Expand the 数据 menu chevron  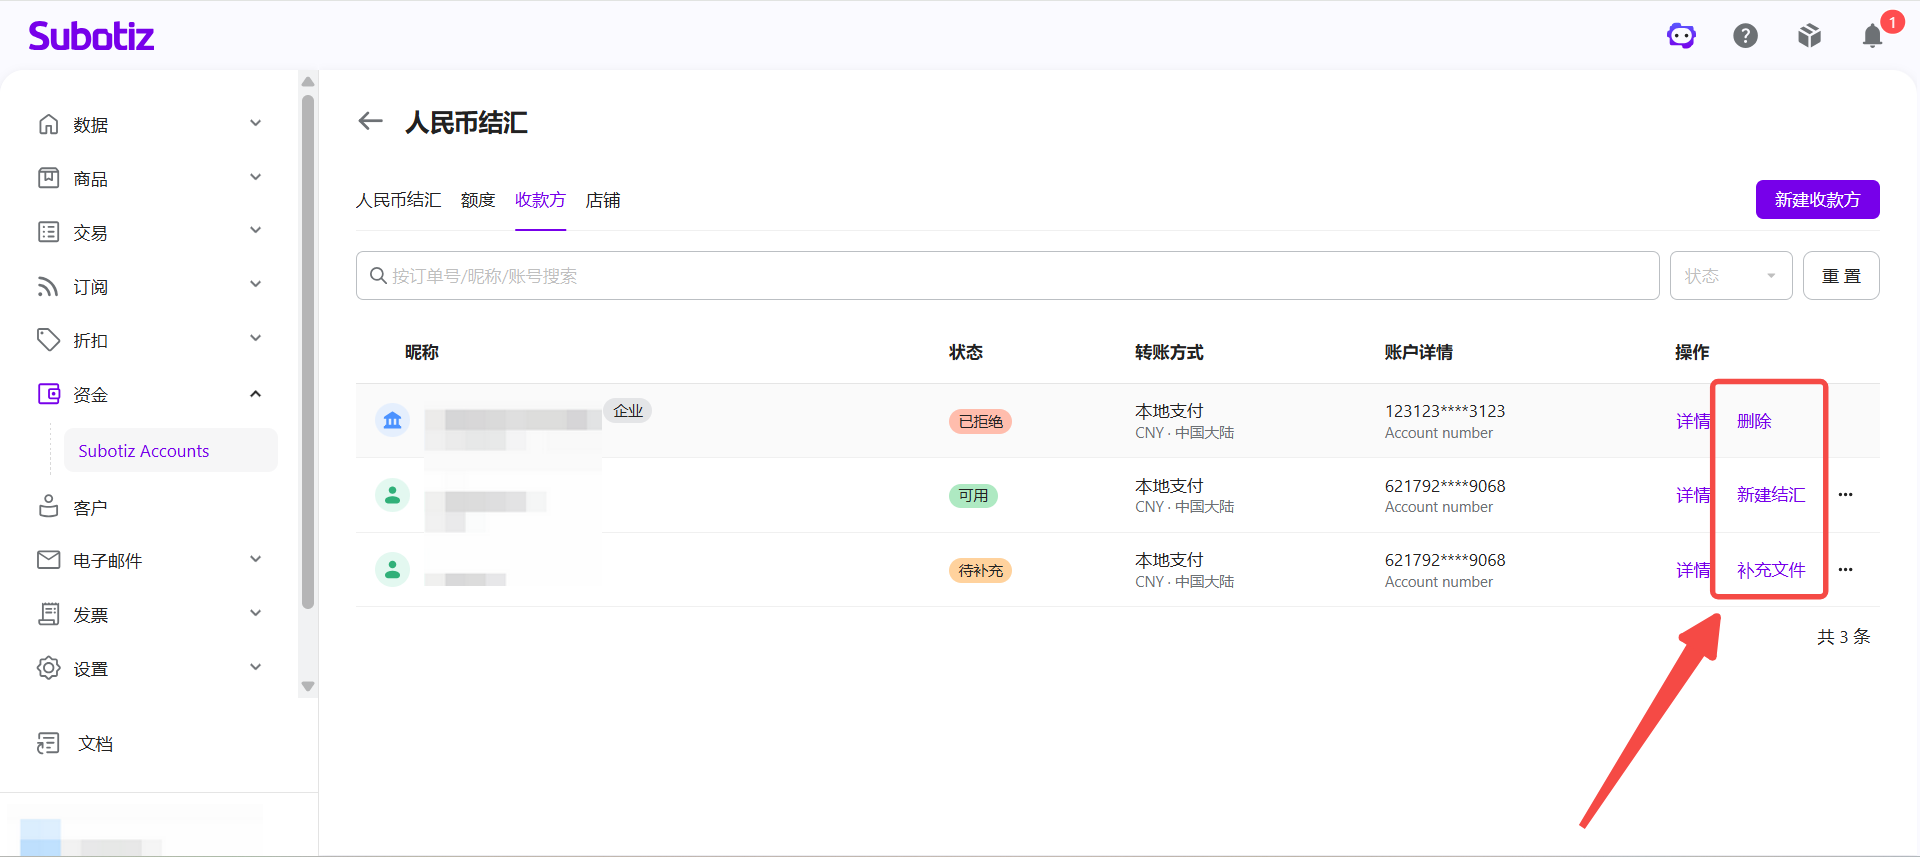255,123
